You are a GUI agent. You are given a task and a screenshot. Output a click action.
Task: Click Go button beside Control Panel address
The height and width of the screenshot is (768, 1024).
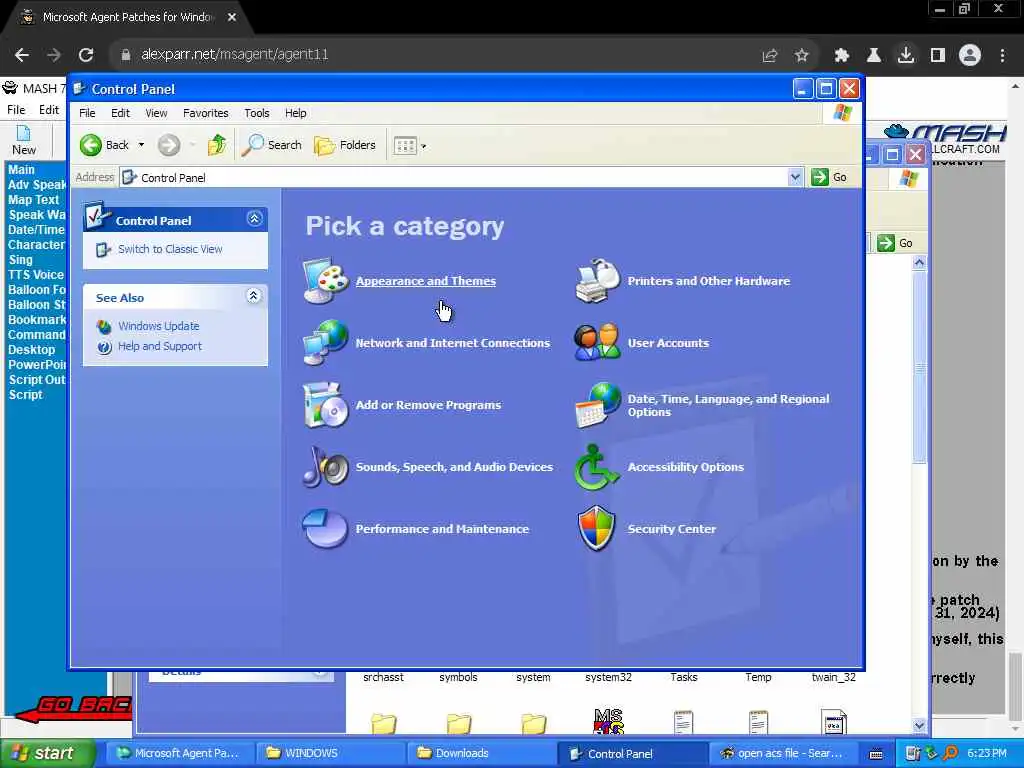829,177
